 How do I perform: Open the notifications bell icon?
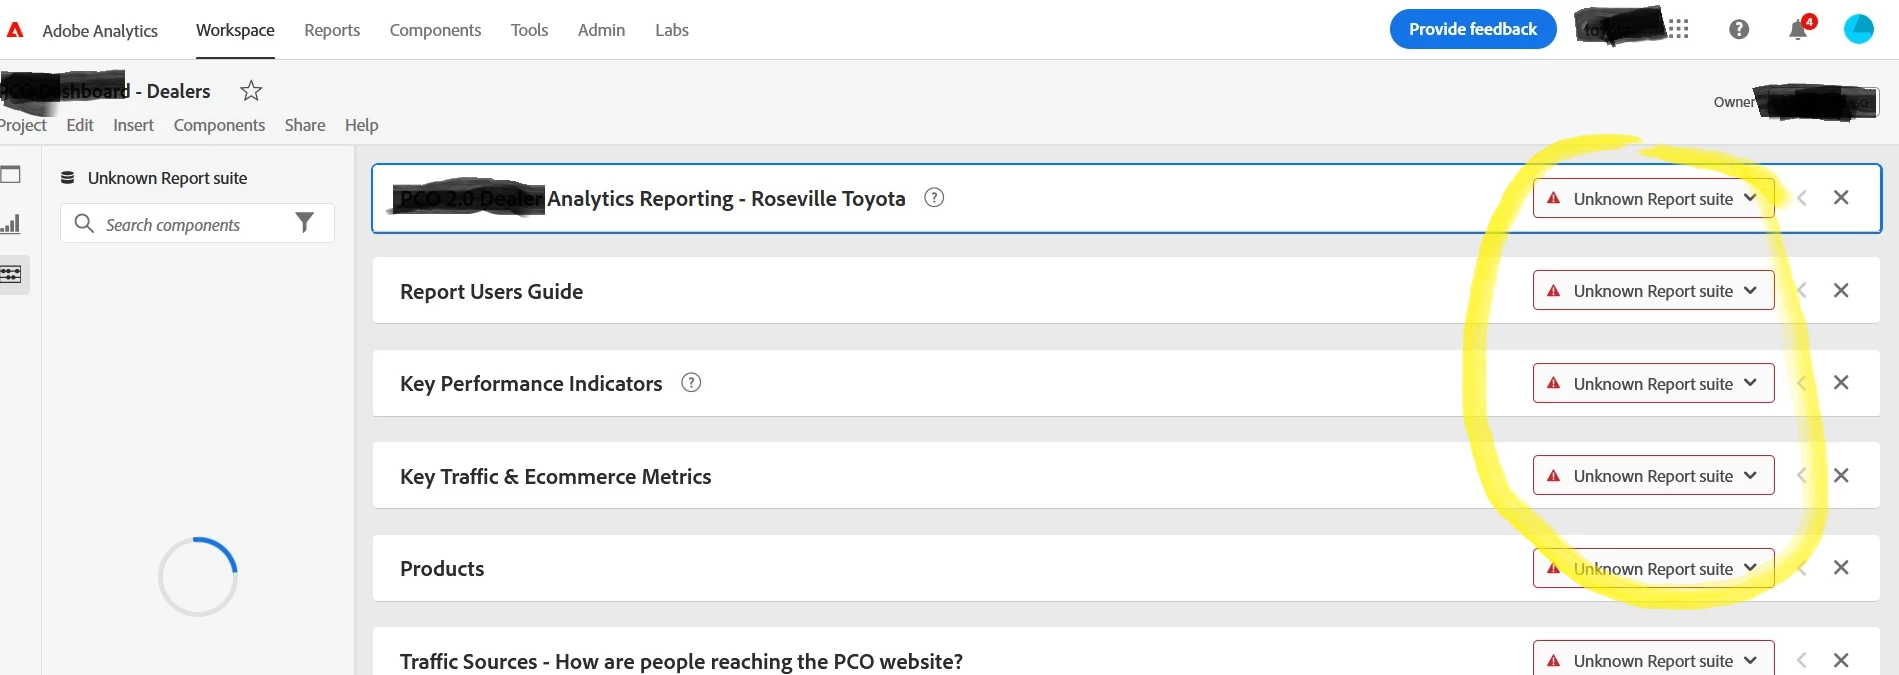[x=1798, y=29]
